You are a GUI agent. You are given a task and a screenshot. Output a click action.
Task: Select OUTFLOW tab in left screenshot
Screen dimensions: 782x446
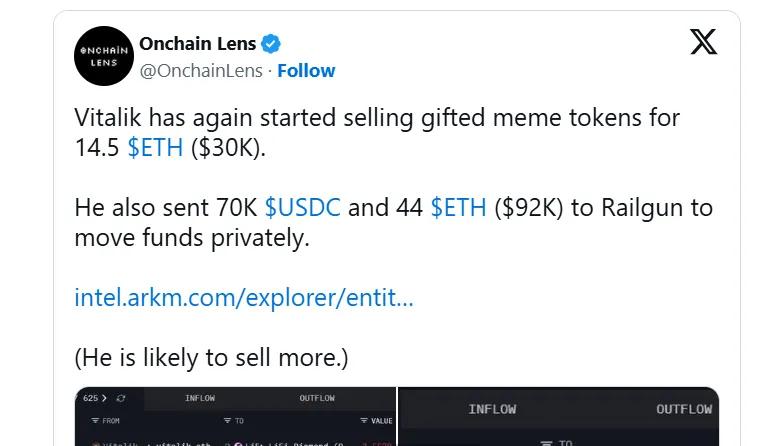318,398
